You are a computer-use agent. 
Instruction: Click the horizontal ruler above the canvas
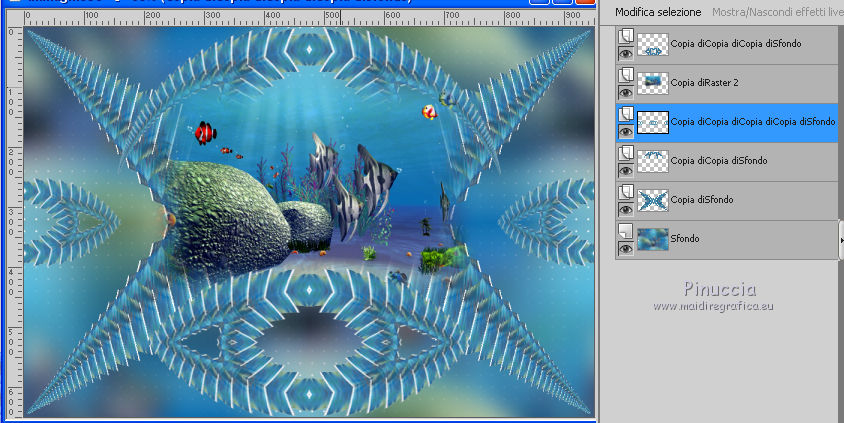(310, 18)
